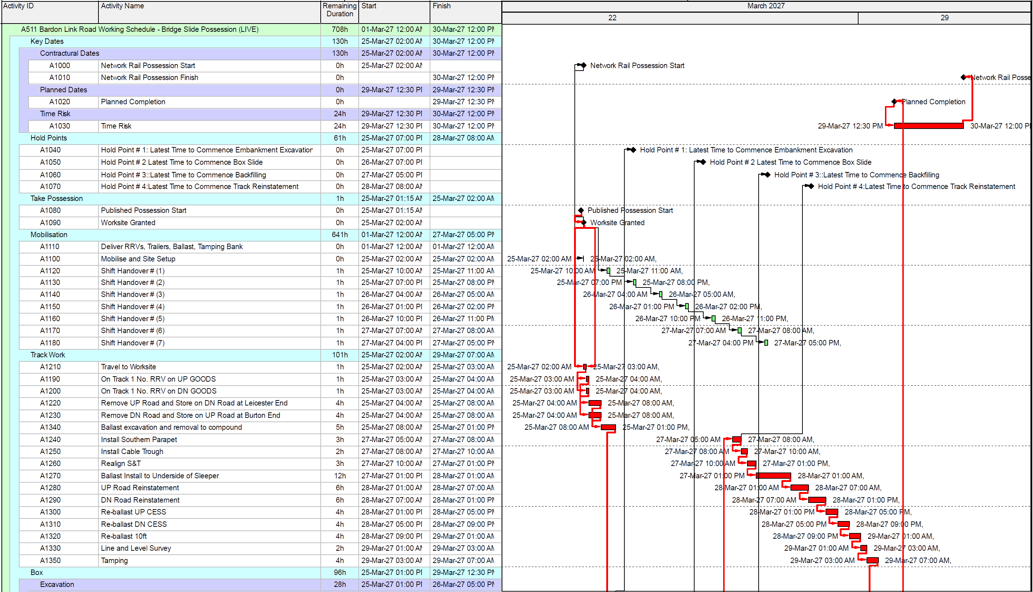
Task: Select Worksite Granted in the Activity Name column
Action: click(x=128, y=223)
